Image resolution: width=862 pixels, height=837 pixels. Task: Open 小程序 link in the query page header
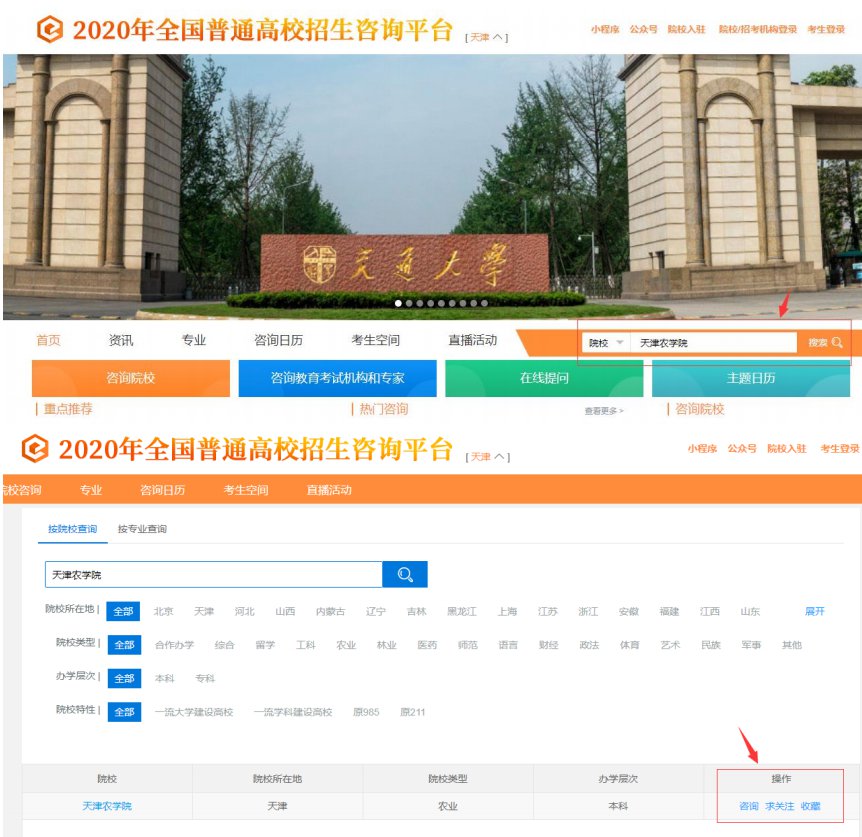tap(702, 448)
